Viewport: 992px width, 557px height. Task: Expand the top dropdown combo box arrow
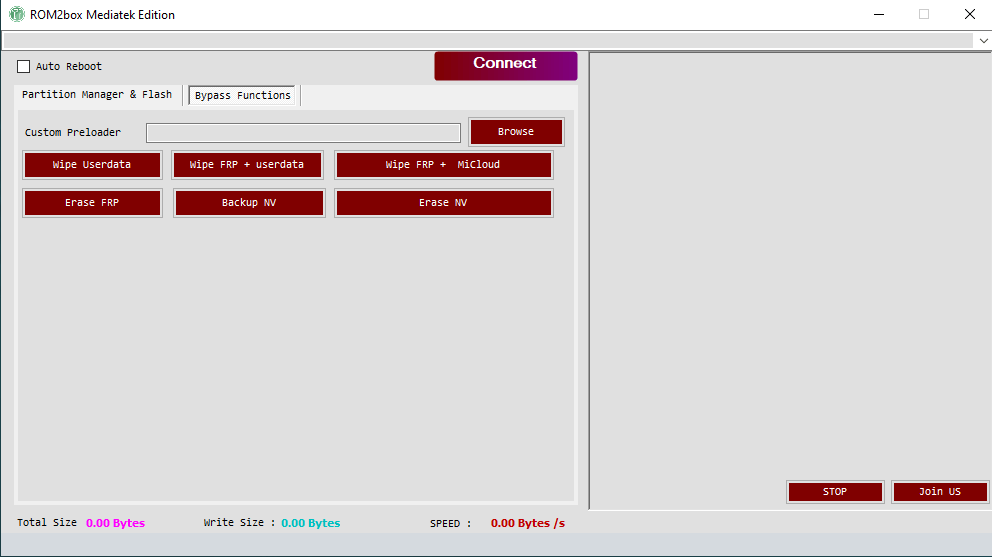(982, 41)
